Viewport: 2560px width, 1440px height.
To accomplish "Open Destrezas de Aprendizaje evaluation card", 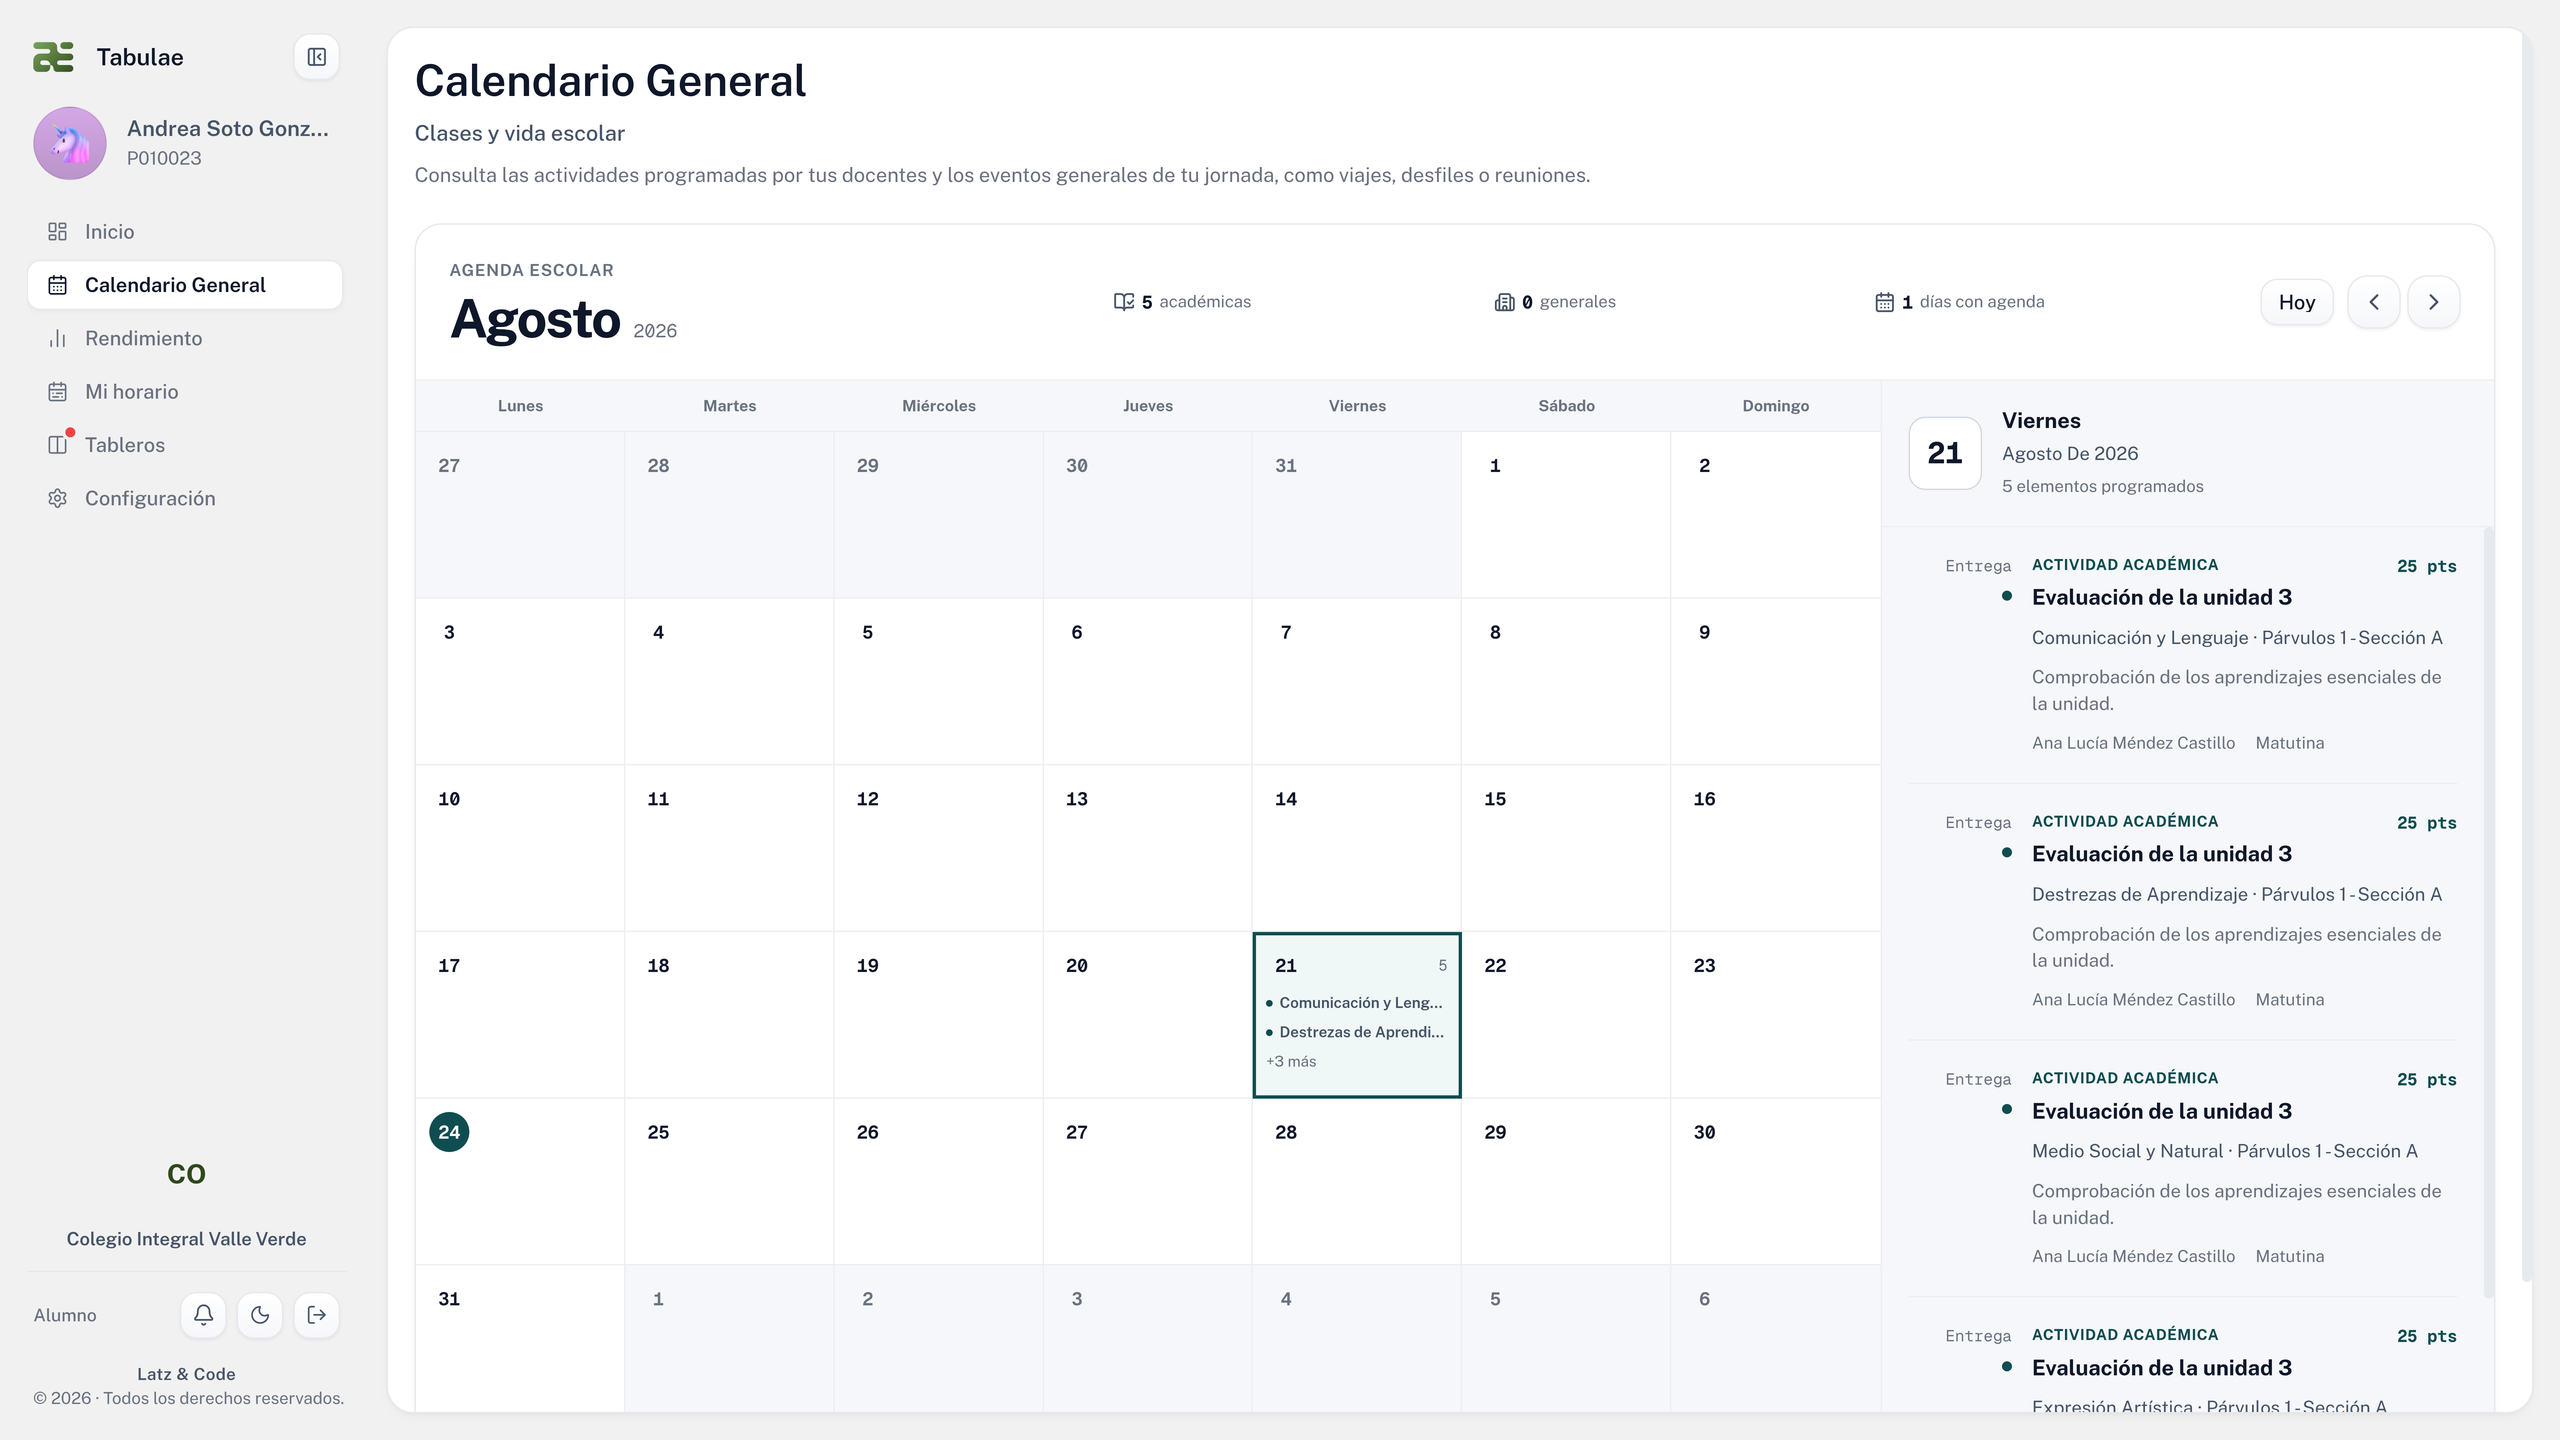I will pos(2184,911).
